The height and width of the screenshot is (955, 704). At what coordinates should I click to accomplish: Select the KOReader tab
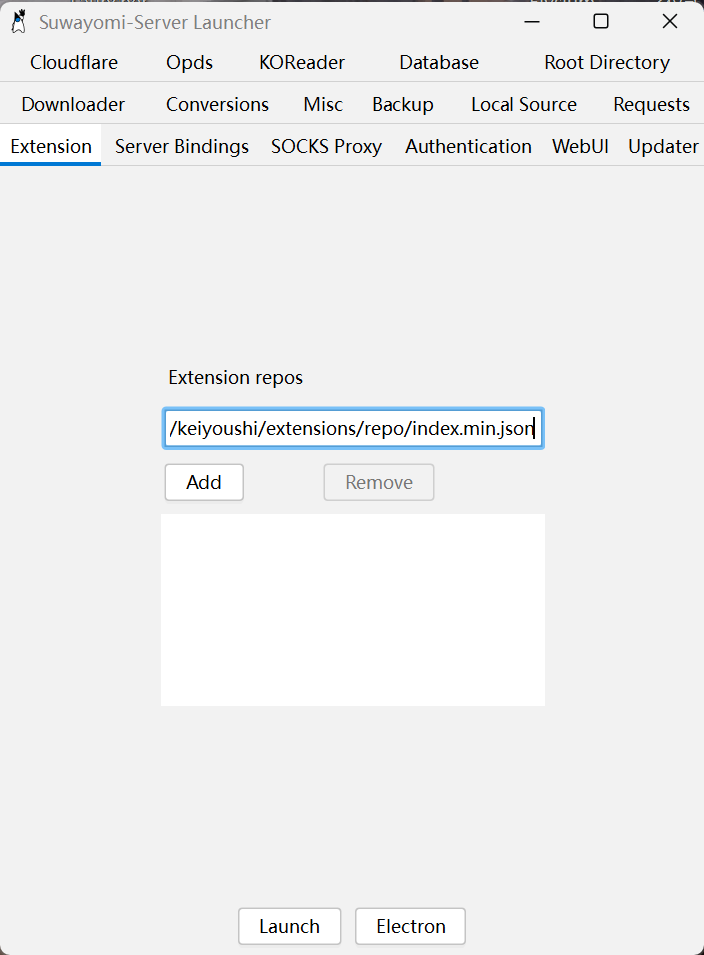point(302,62)
